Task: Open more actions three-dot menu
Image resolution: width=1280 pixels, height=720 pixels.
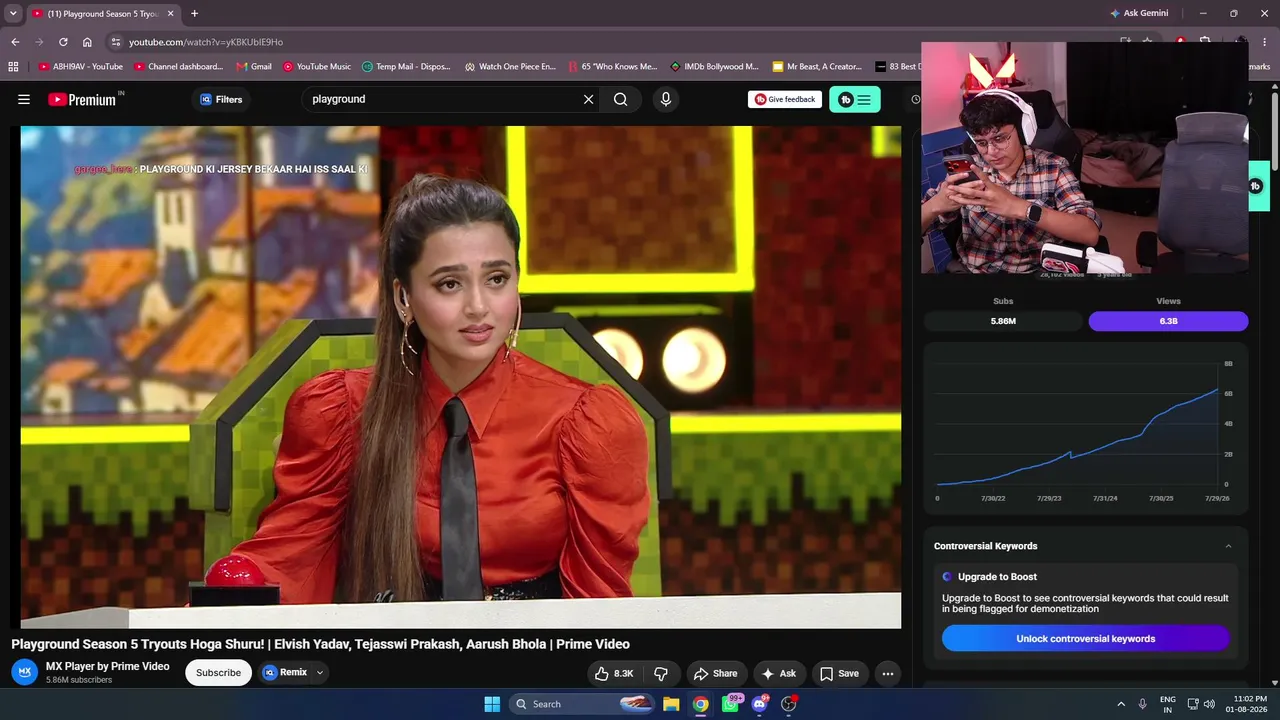Action: [888, 673]
